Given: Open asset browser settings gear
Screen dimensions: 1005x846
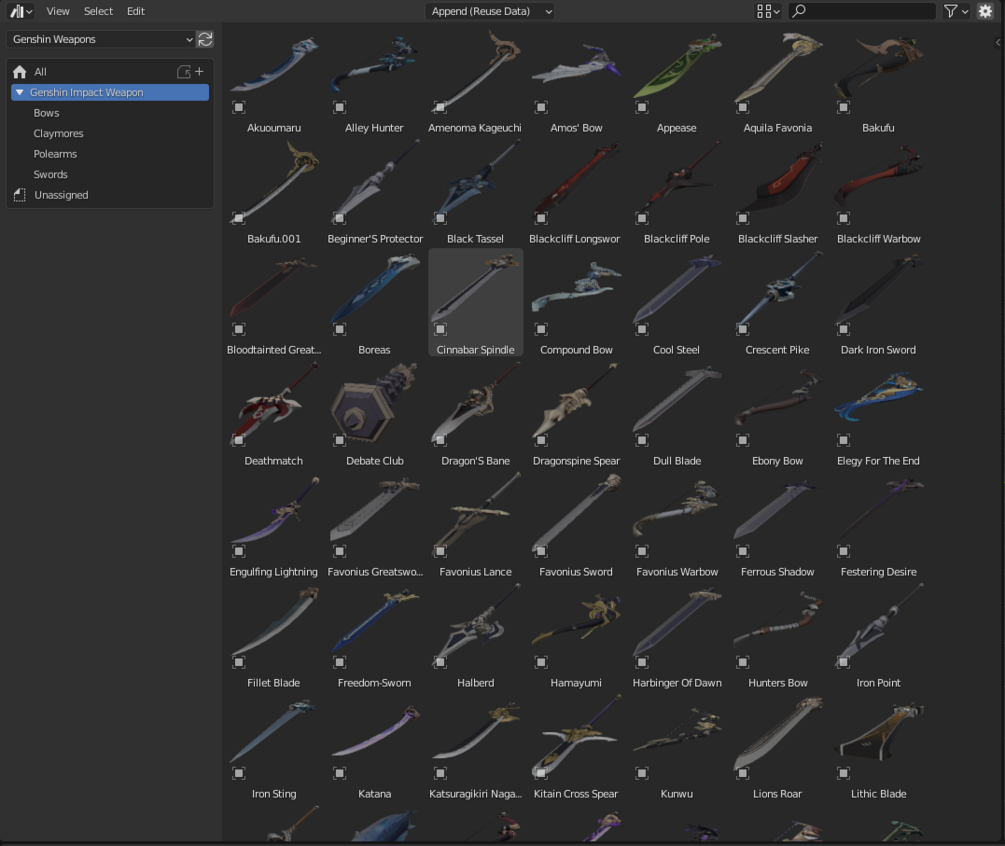Looking at the screenshot, I should [x=985, y=11].
